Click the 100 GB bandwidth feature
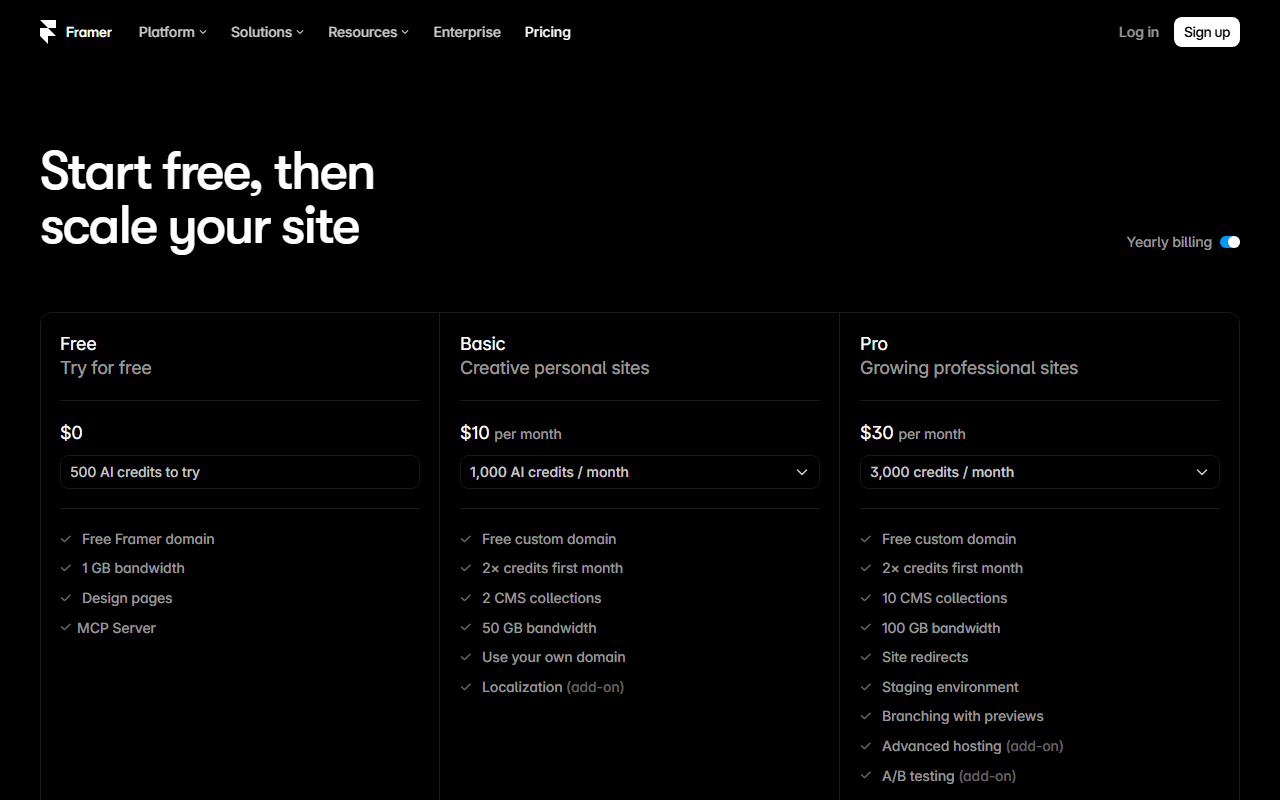1280x800 pixels. [941, 628]
